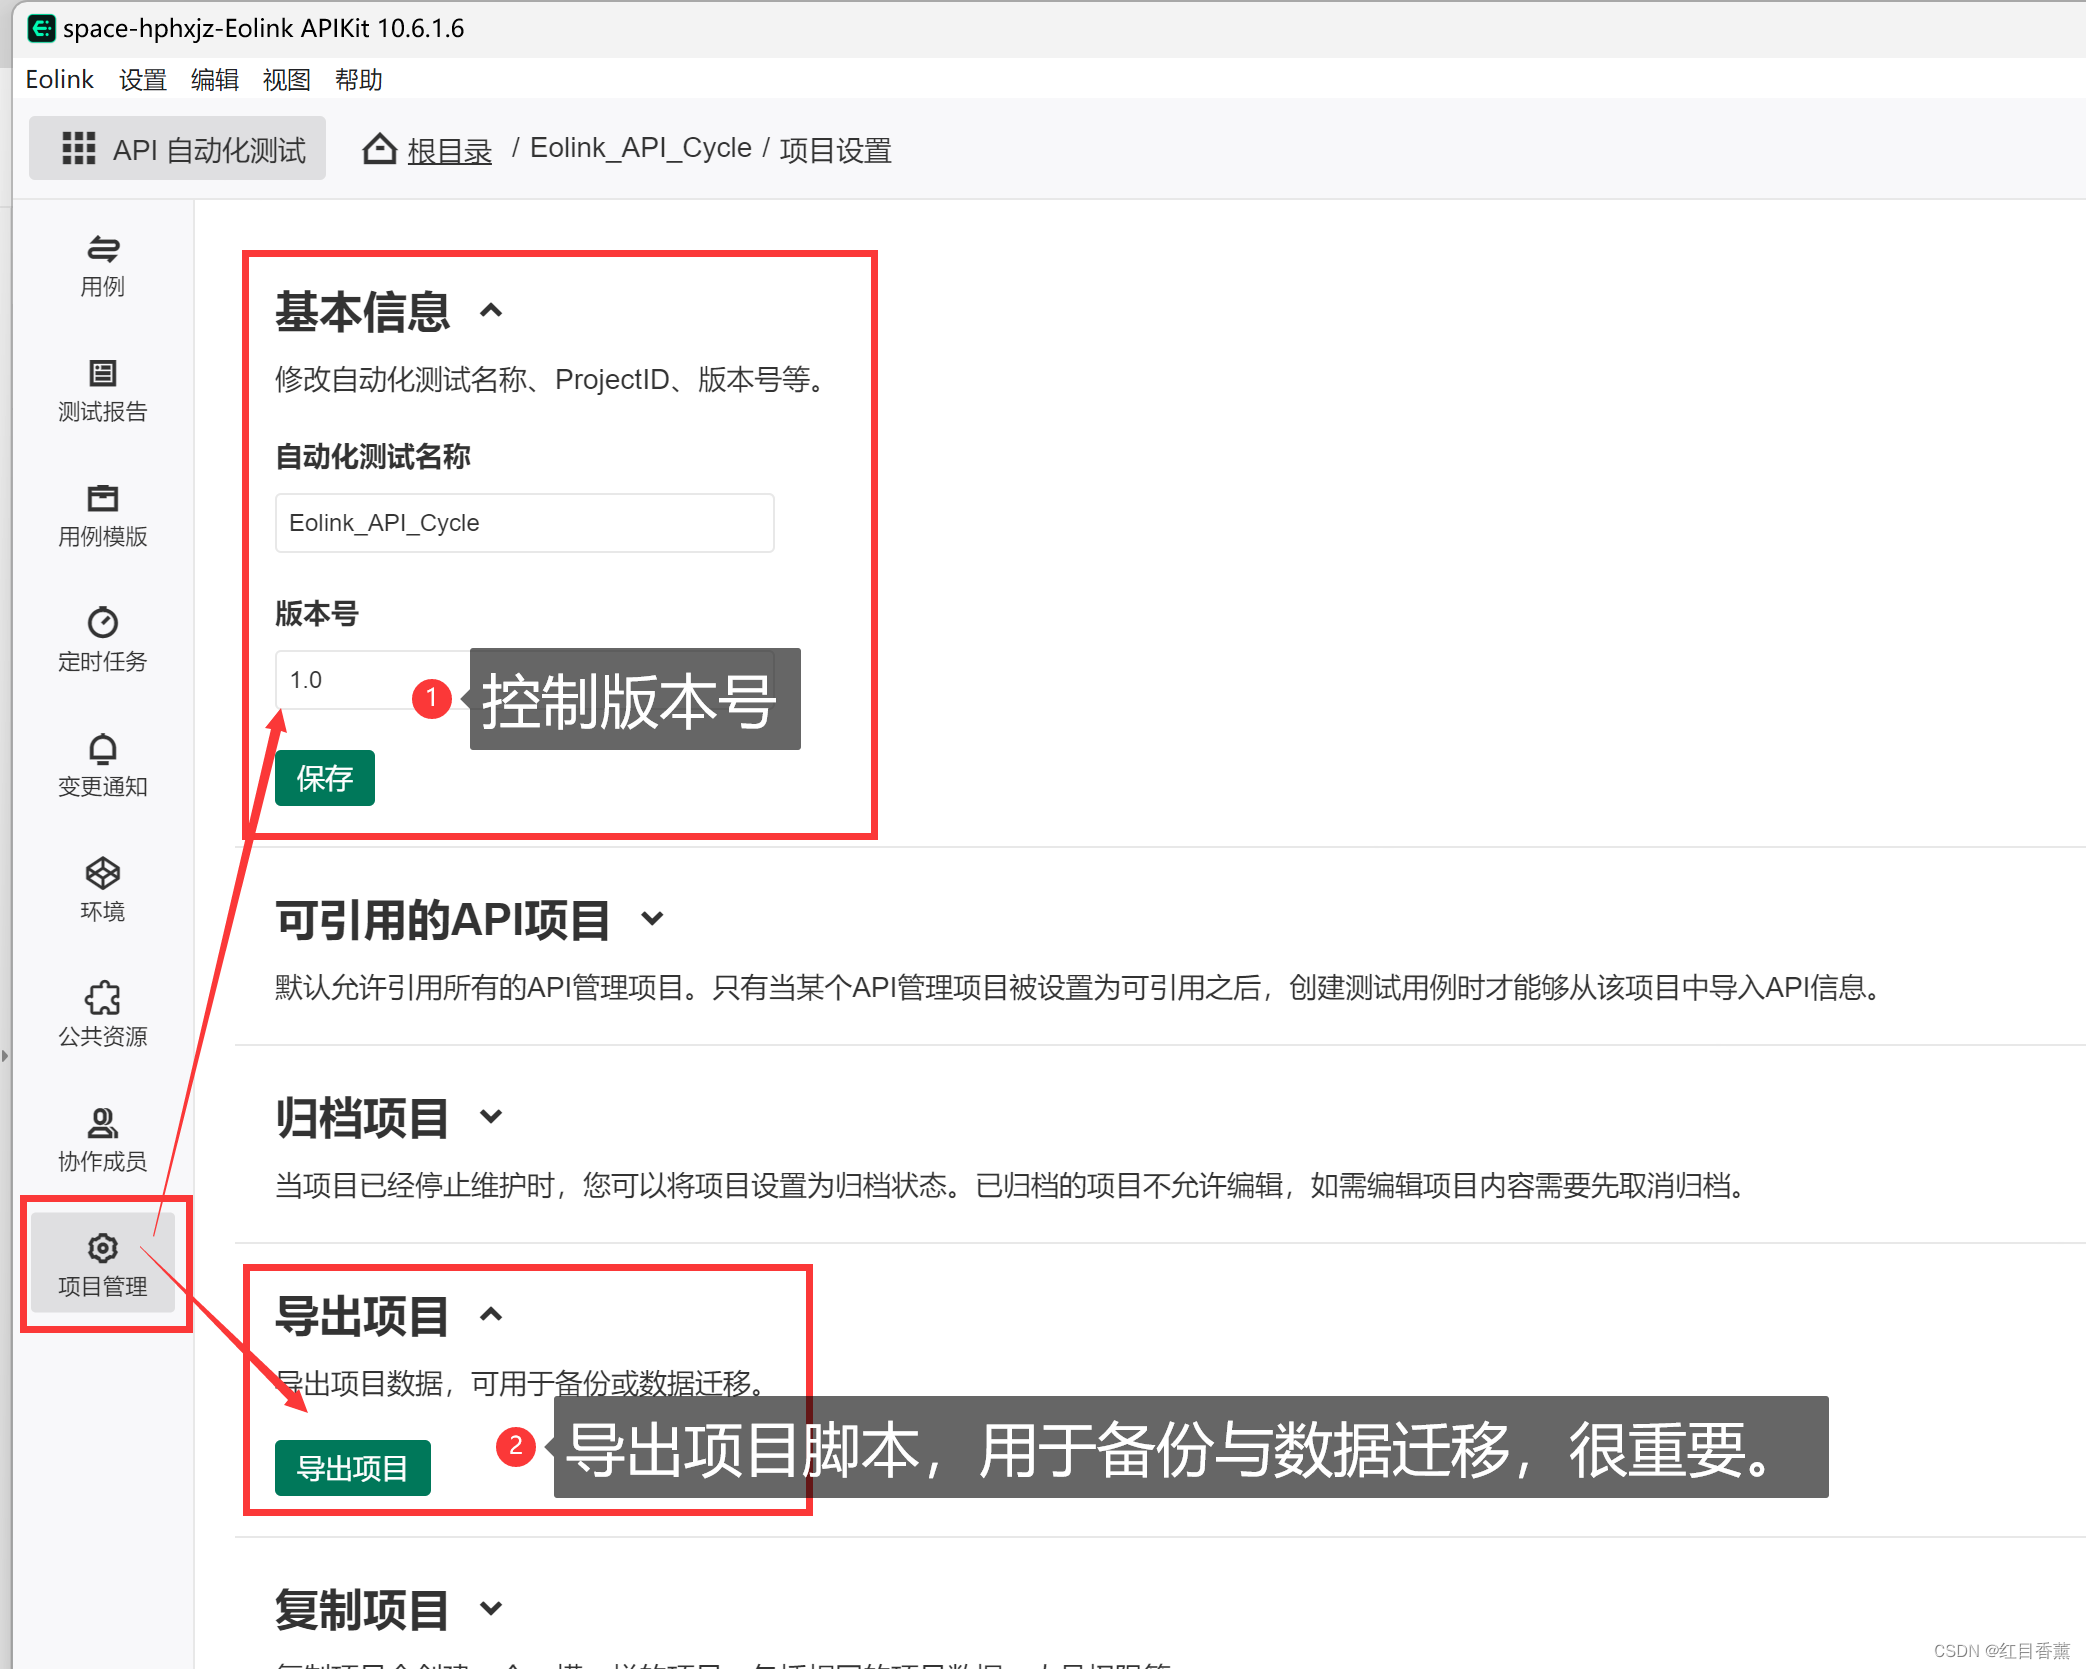The width and height of the screenshot is (2086, 1669).
Task: Click the home icon beside 根目录
Action: pos(379,149)
